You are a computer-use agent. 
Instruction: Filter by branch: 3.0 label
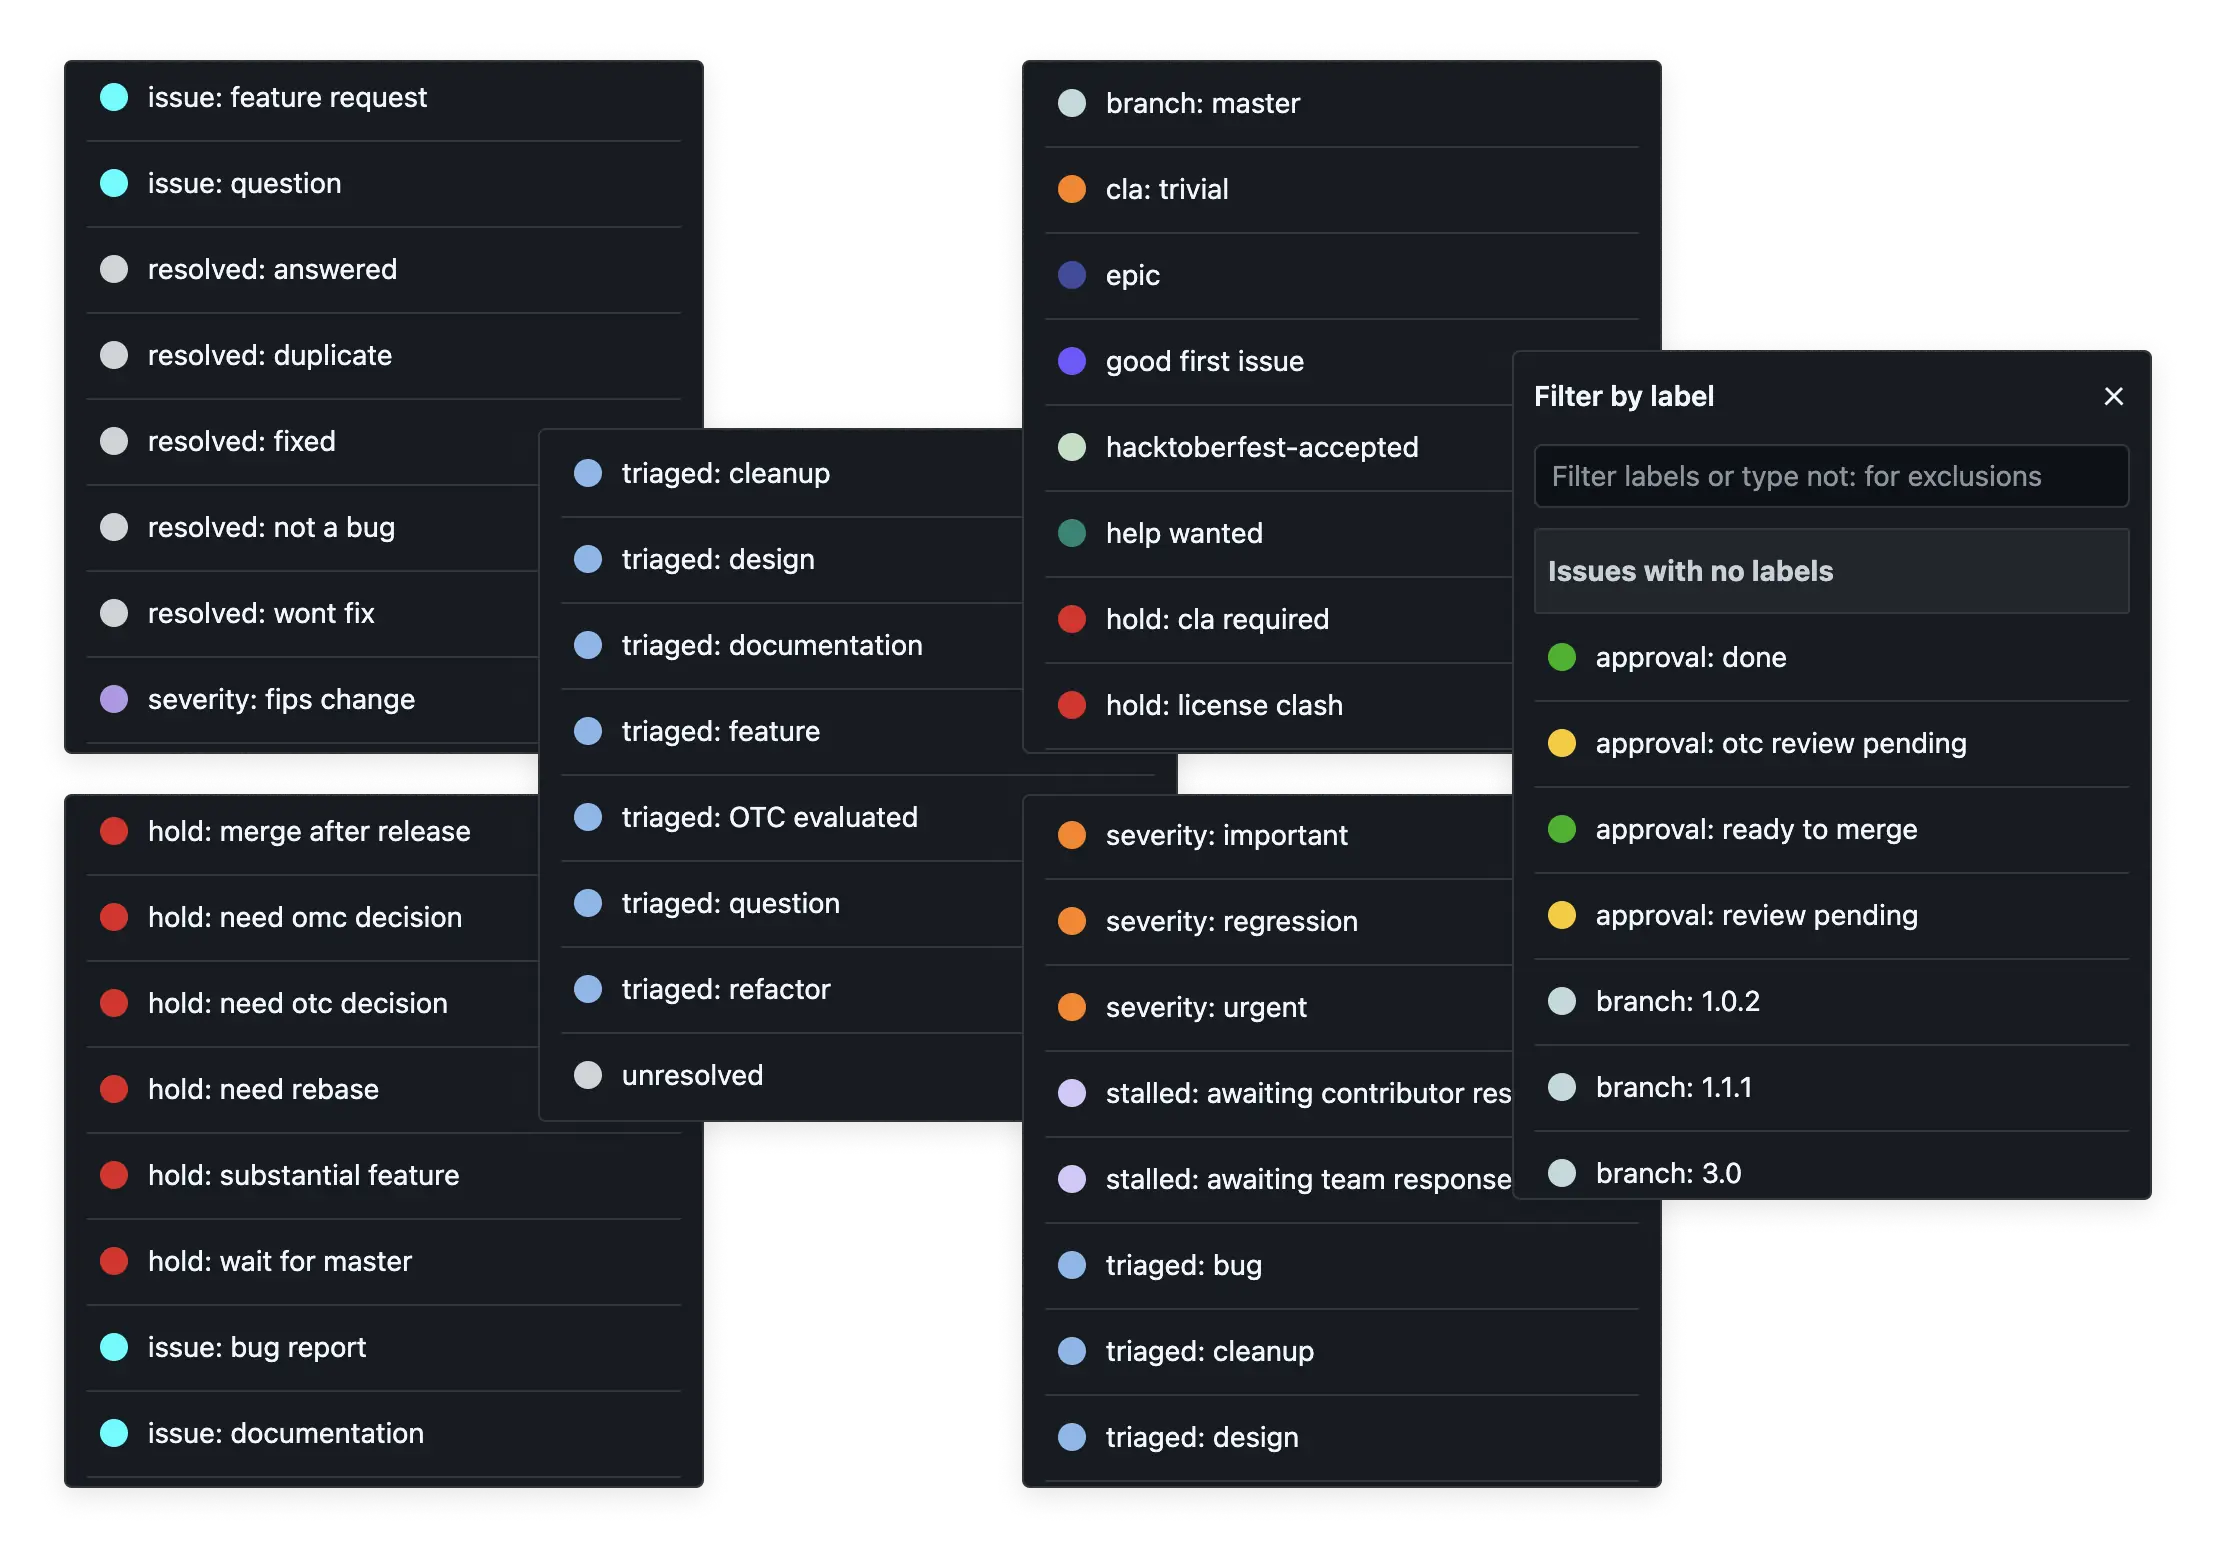pyautogui.click(x=1831, y=1171)
